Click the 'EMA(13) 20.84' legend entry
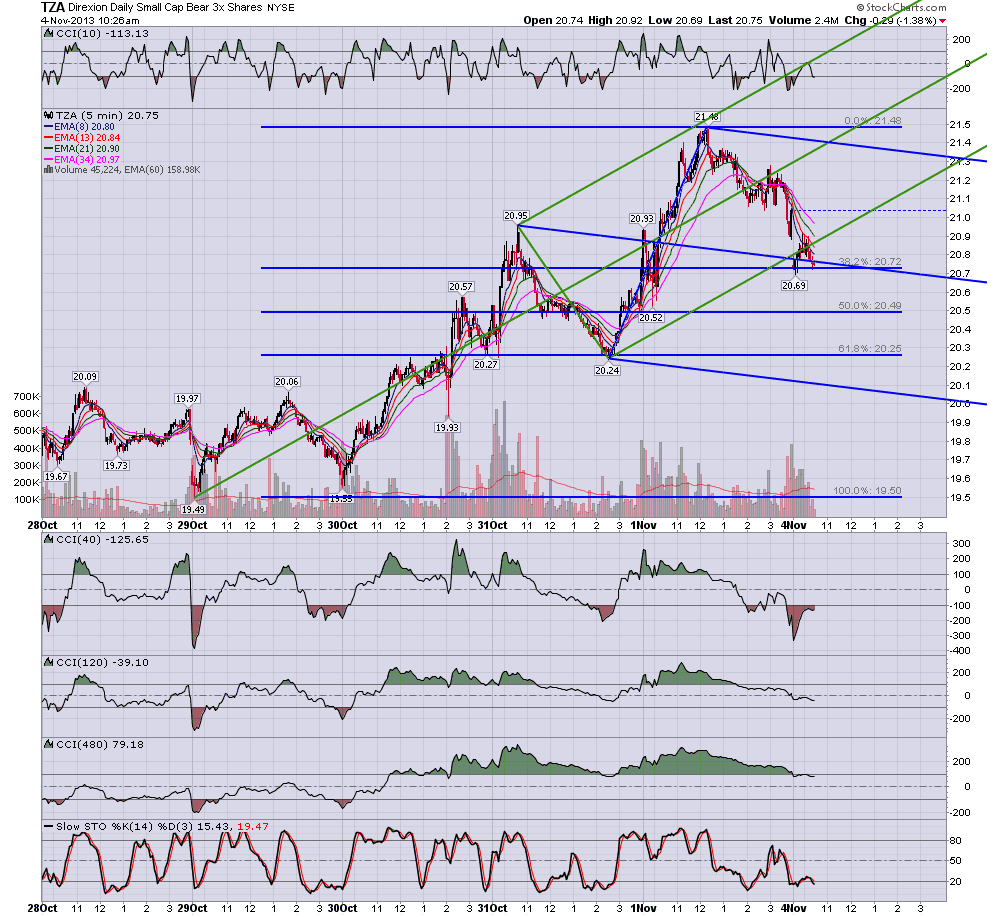 coord(87,138)
